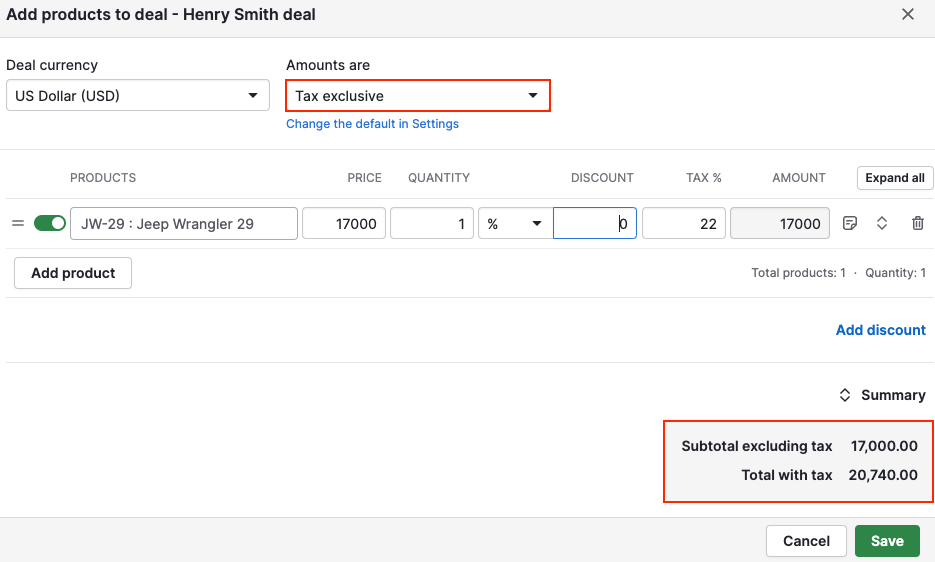Click the quantity field showing 1
The image size is (935, 562).
(432, 224)
